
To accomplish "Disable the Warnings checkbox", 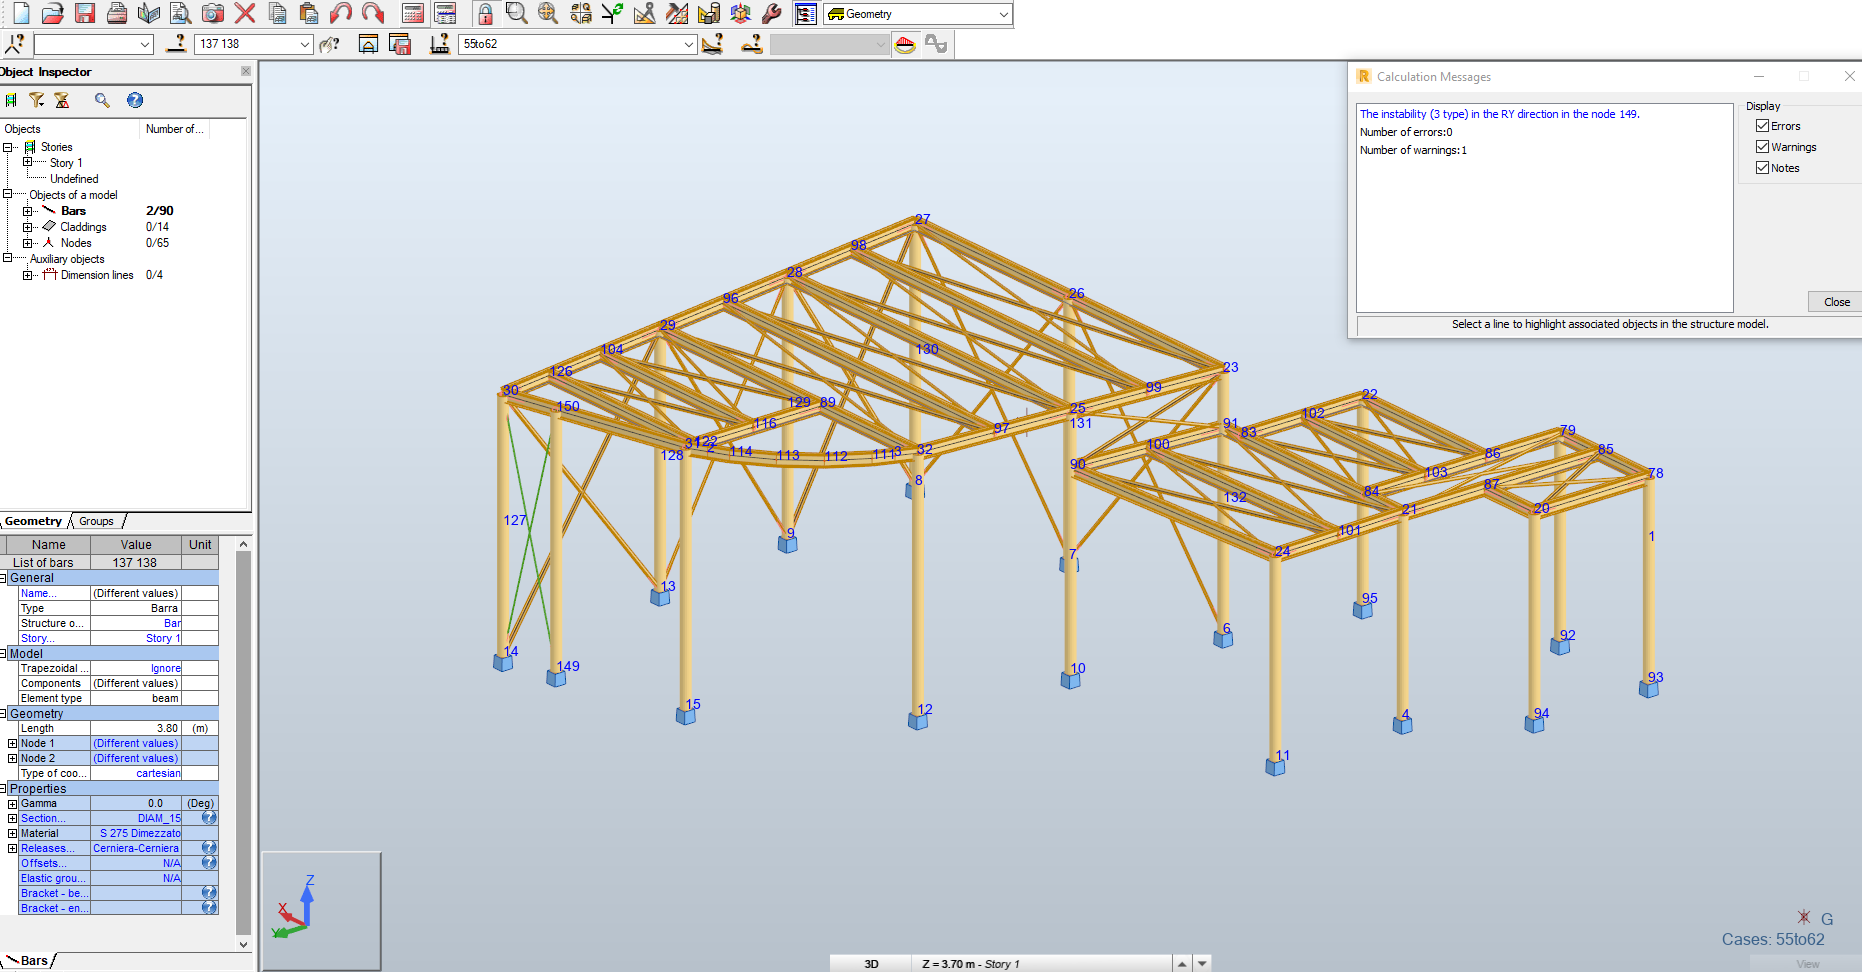I will (x=1763, y=146).
